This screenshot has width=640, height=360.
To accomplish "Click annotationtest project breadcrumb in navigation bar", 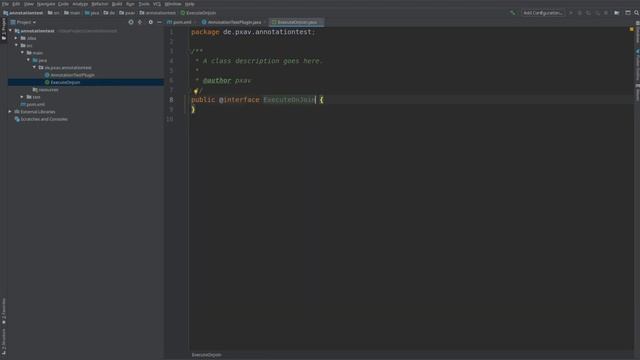I will click(x=23, y=13).
